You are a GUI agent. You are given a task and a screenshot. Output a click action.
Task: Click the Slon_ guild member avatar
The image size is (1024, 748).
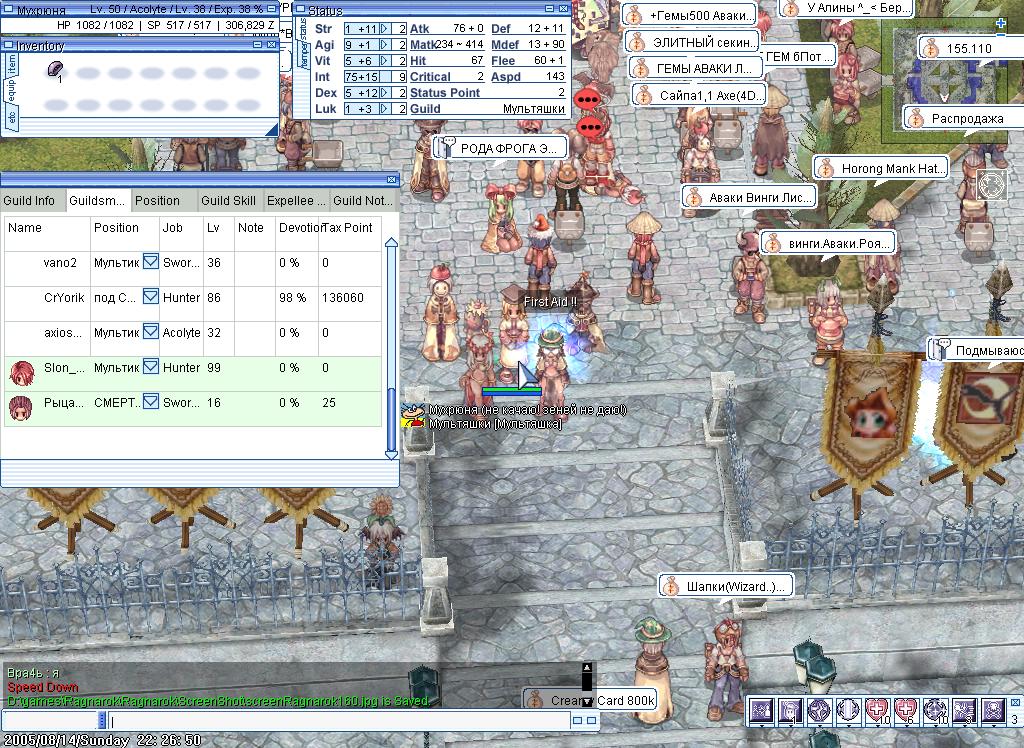click(22, 374)
